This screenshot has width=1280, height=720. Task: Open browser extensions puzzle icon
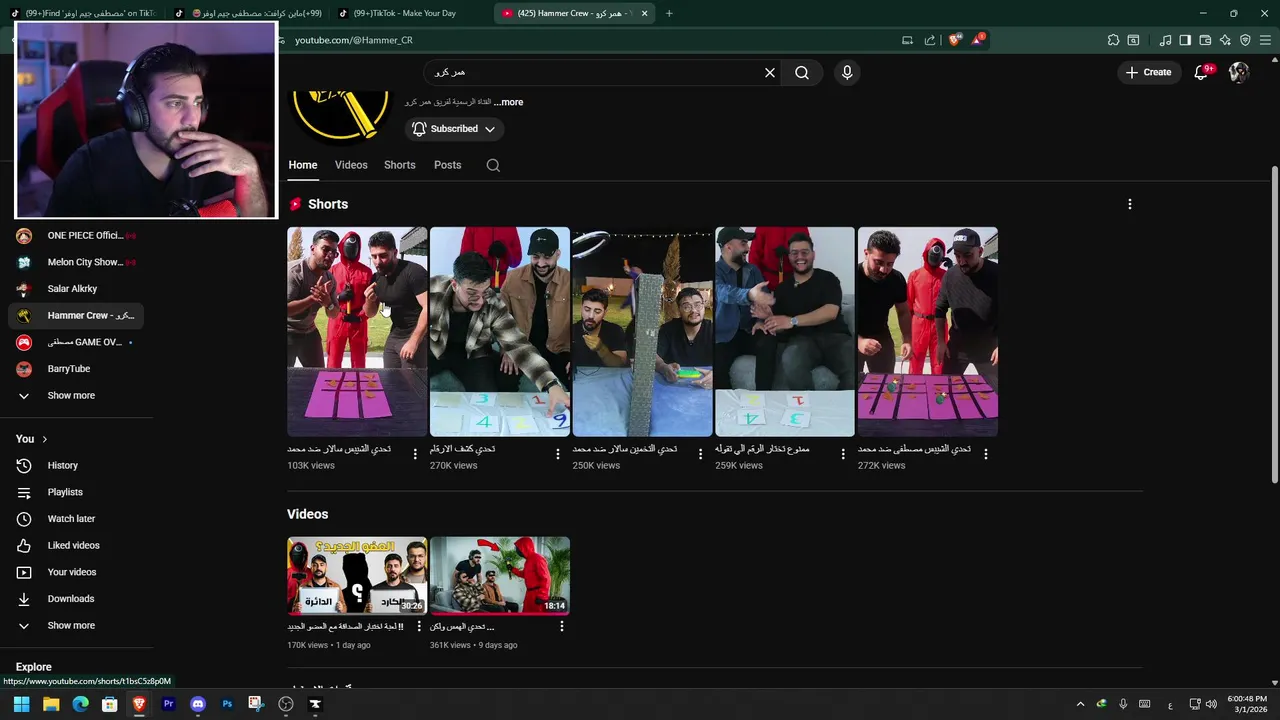pyautogui.click(x=1113, y=40)
